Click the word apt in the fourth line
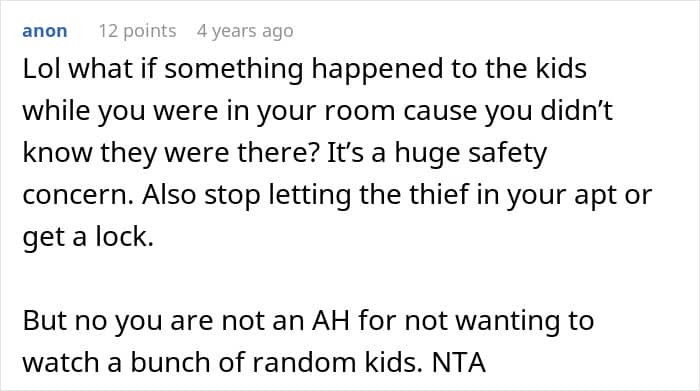Screen dimensions: 700x391 pyautogui.click(x=595, y=196)
